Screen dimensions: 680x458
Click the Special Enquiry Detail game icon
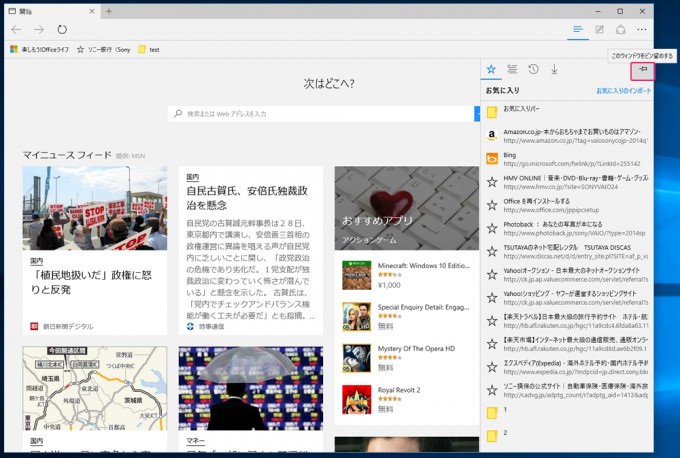coord(356,317)
